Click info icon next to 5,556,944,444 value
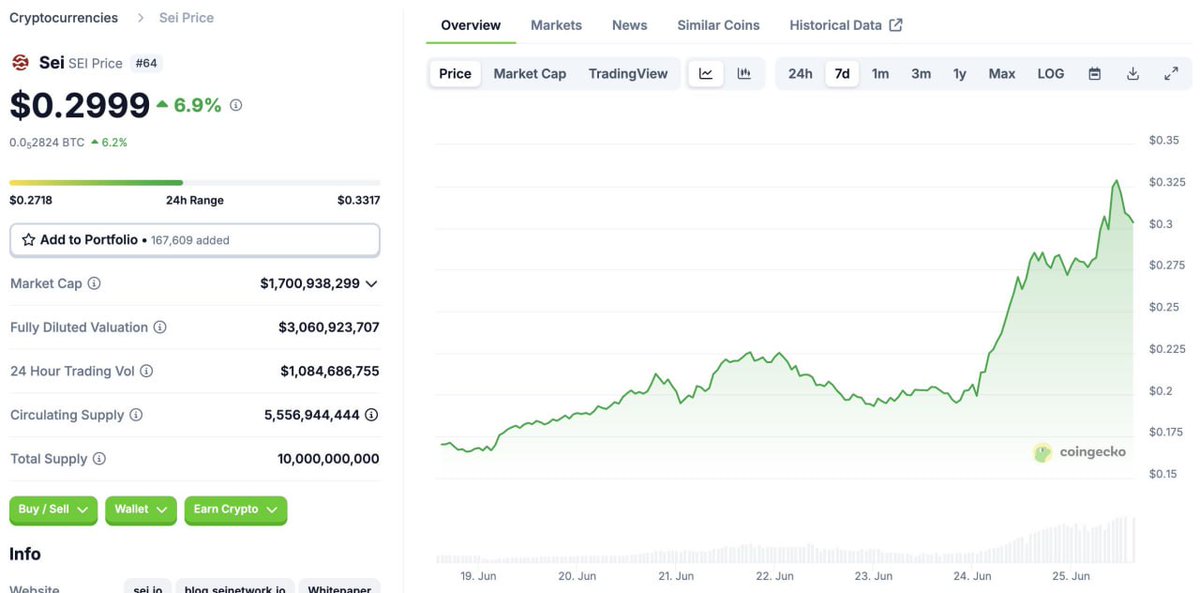This screenshot has width=1200, height=593. tap(372, 415)
